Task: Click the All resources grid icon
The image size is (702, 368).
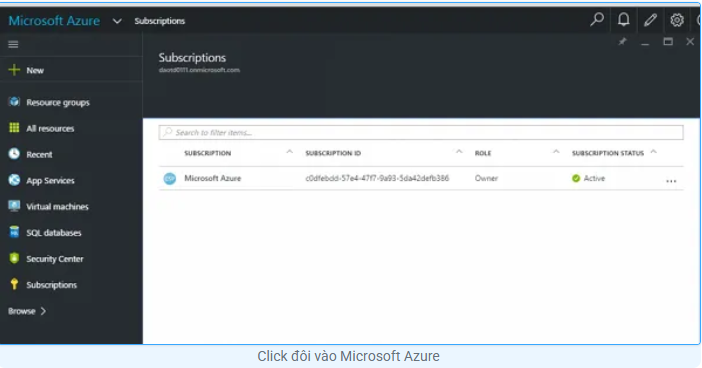Action: coord(14,128)
